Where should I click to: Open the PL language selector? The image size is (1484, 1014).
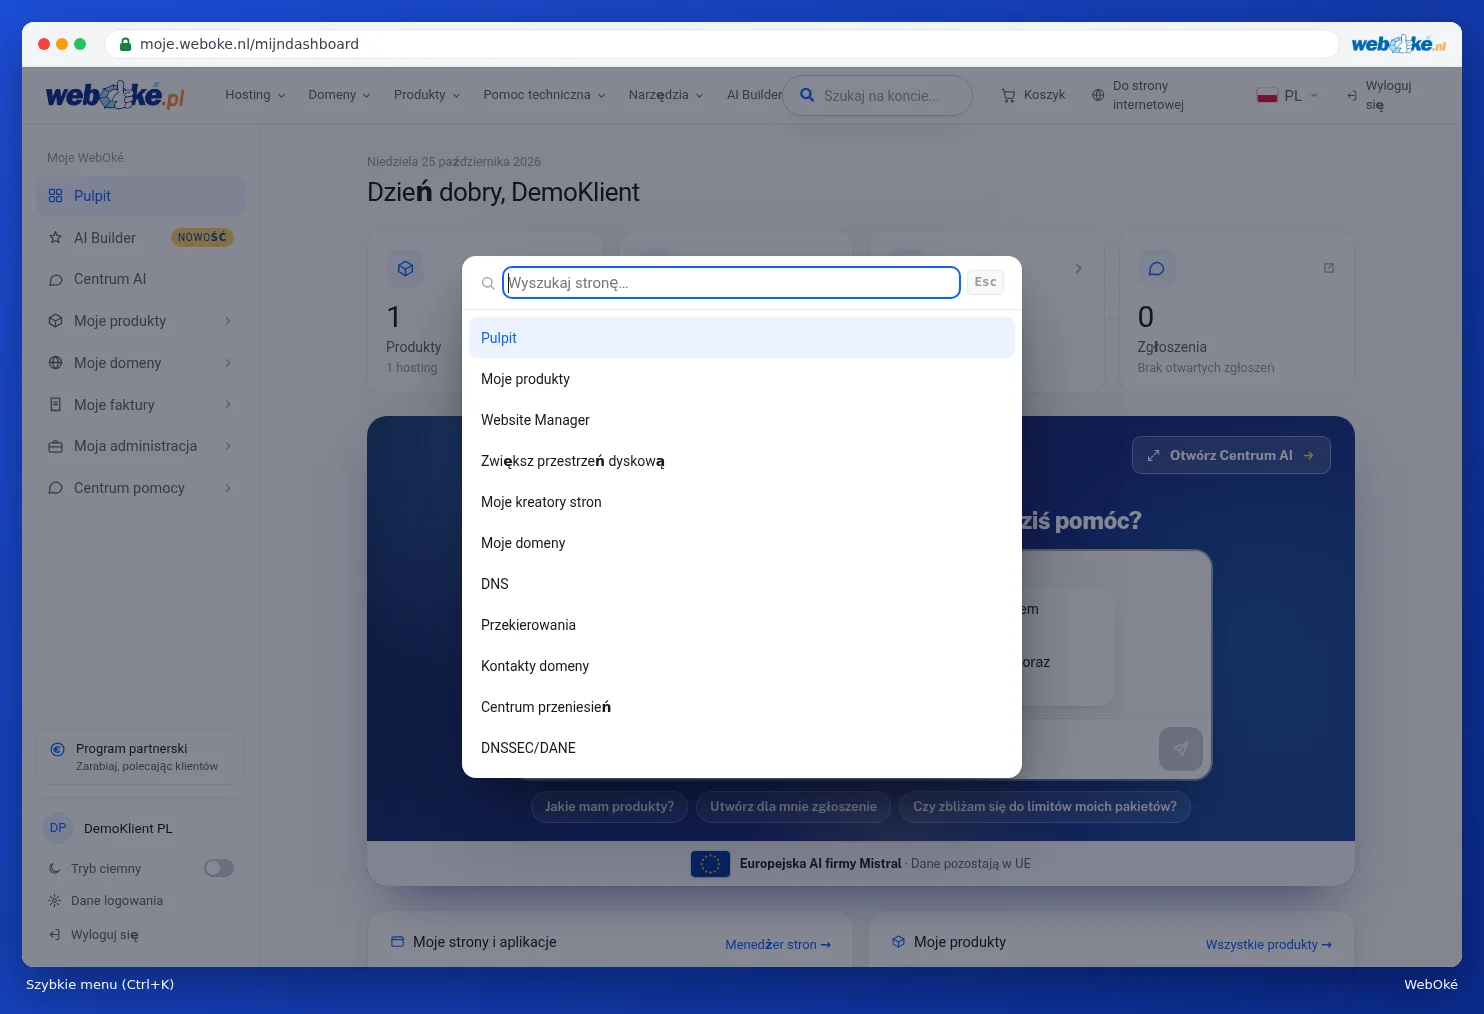point(1288,95)
